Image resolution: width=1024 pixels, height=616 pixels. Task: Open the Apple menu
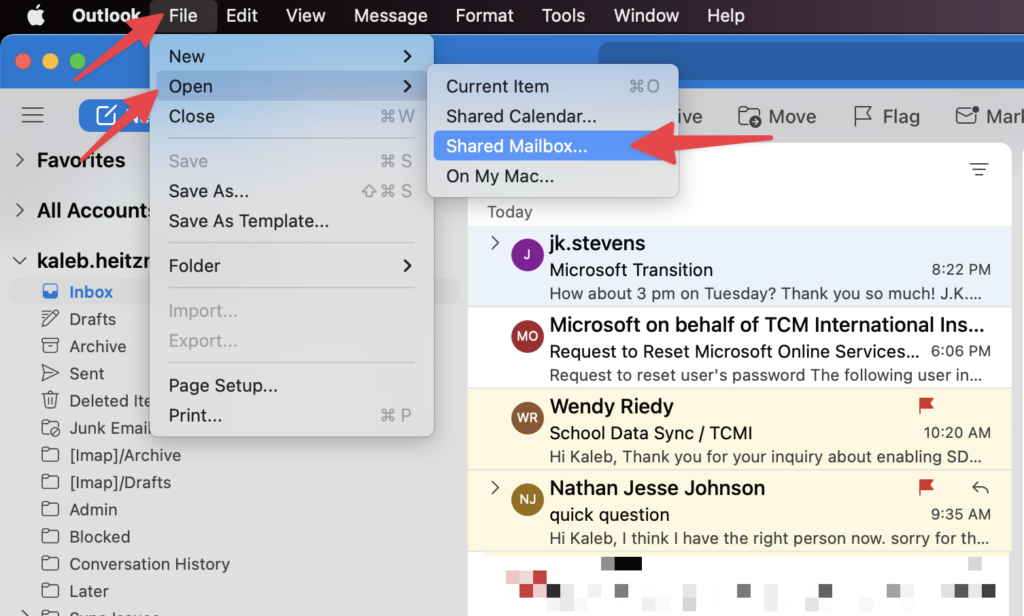35,15
